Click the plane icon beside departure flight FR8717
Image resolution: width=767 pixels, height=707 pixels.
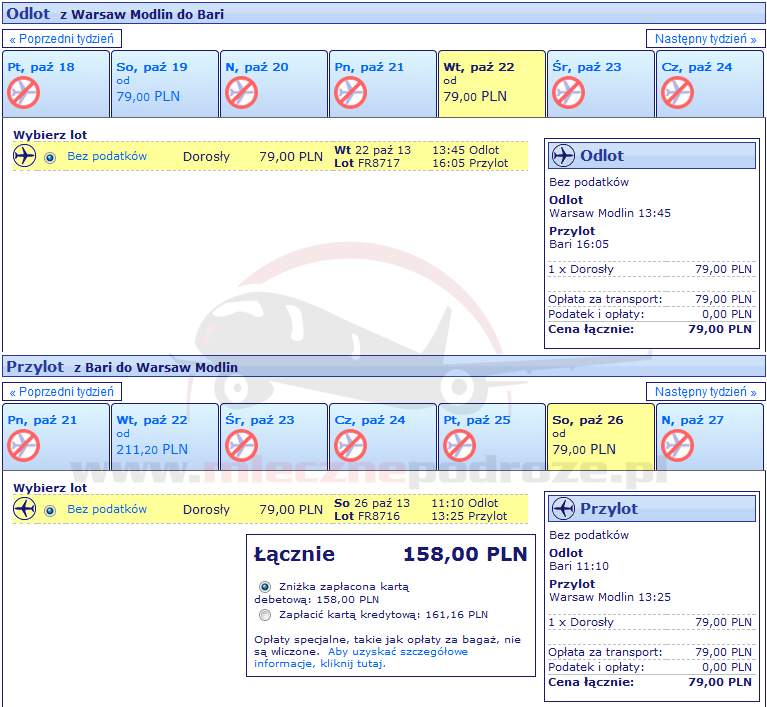click(x=25, y=156)
